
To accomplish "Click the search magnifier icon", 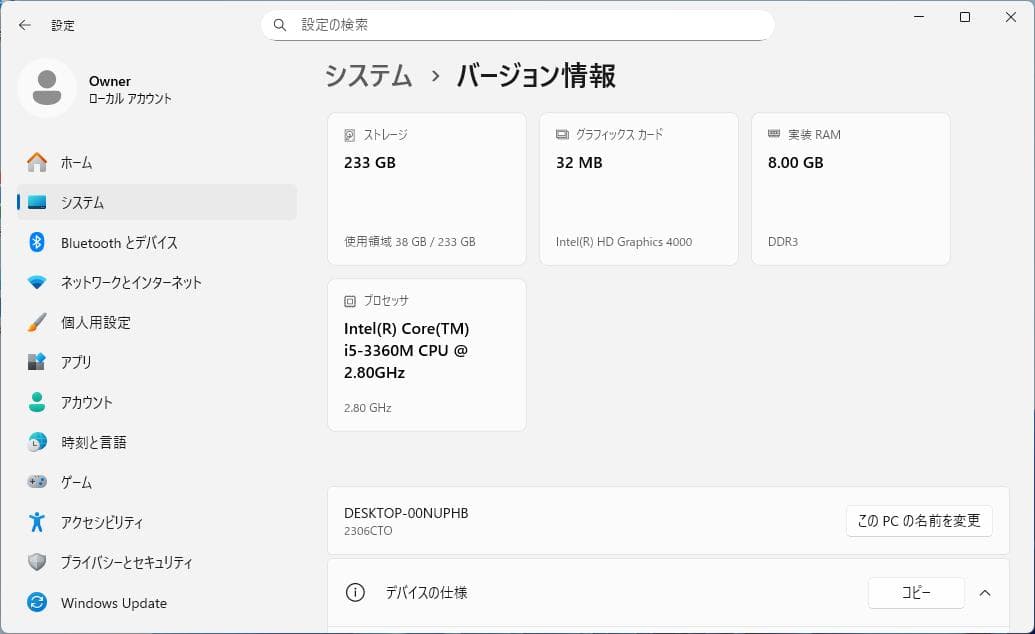I will point(280,24).
